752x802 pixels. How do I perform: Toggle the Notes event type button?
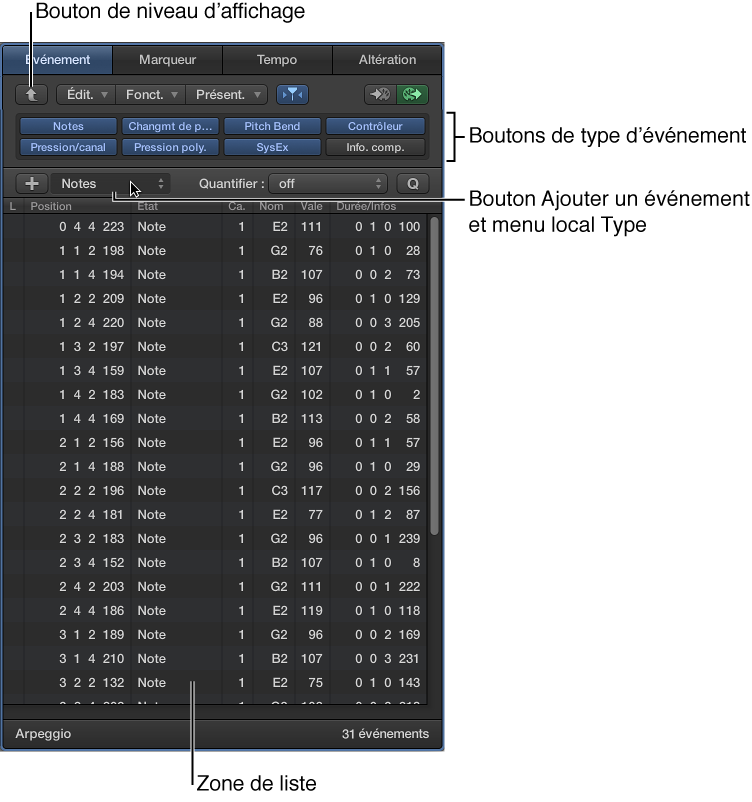[68, 126]
